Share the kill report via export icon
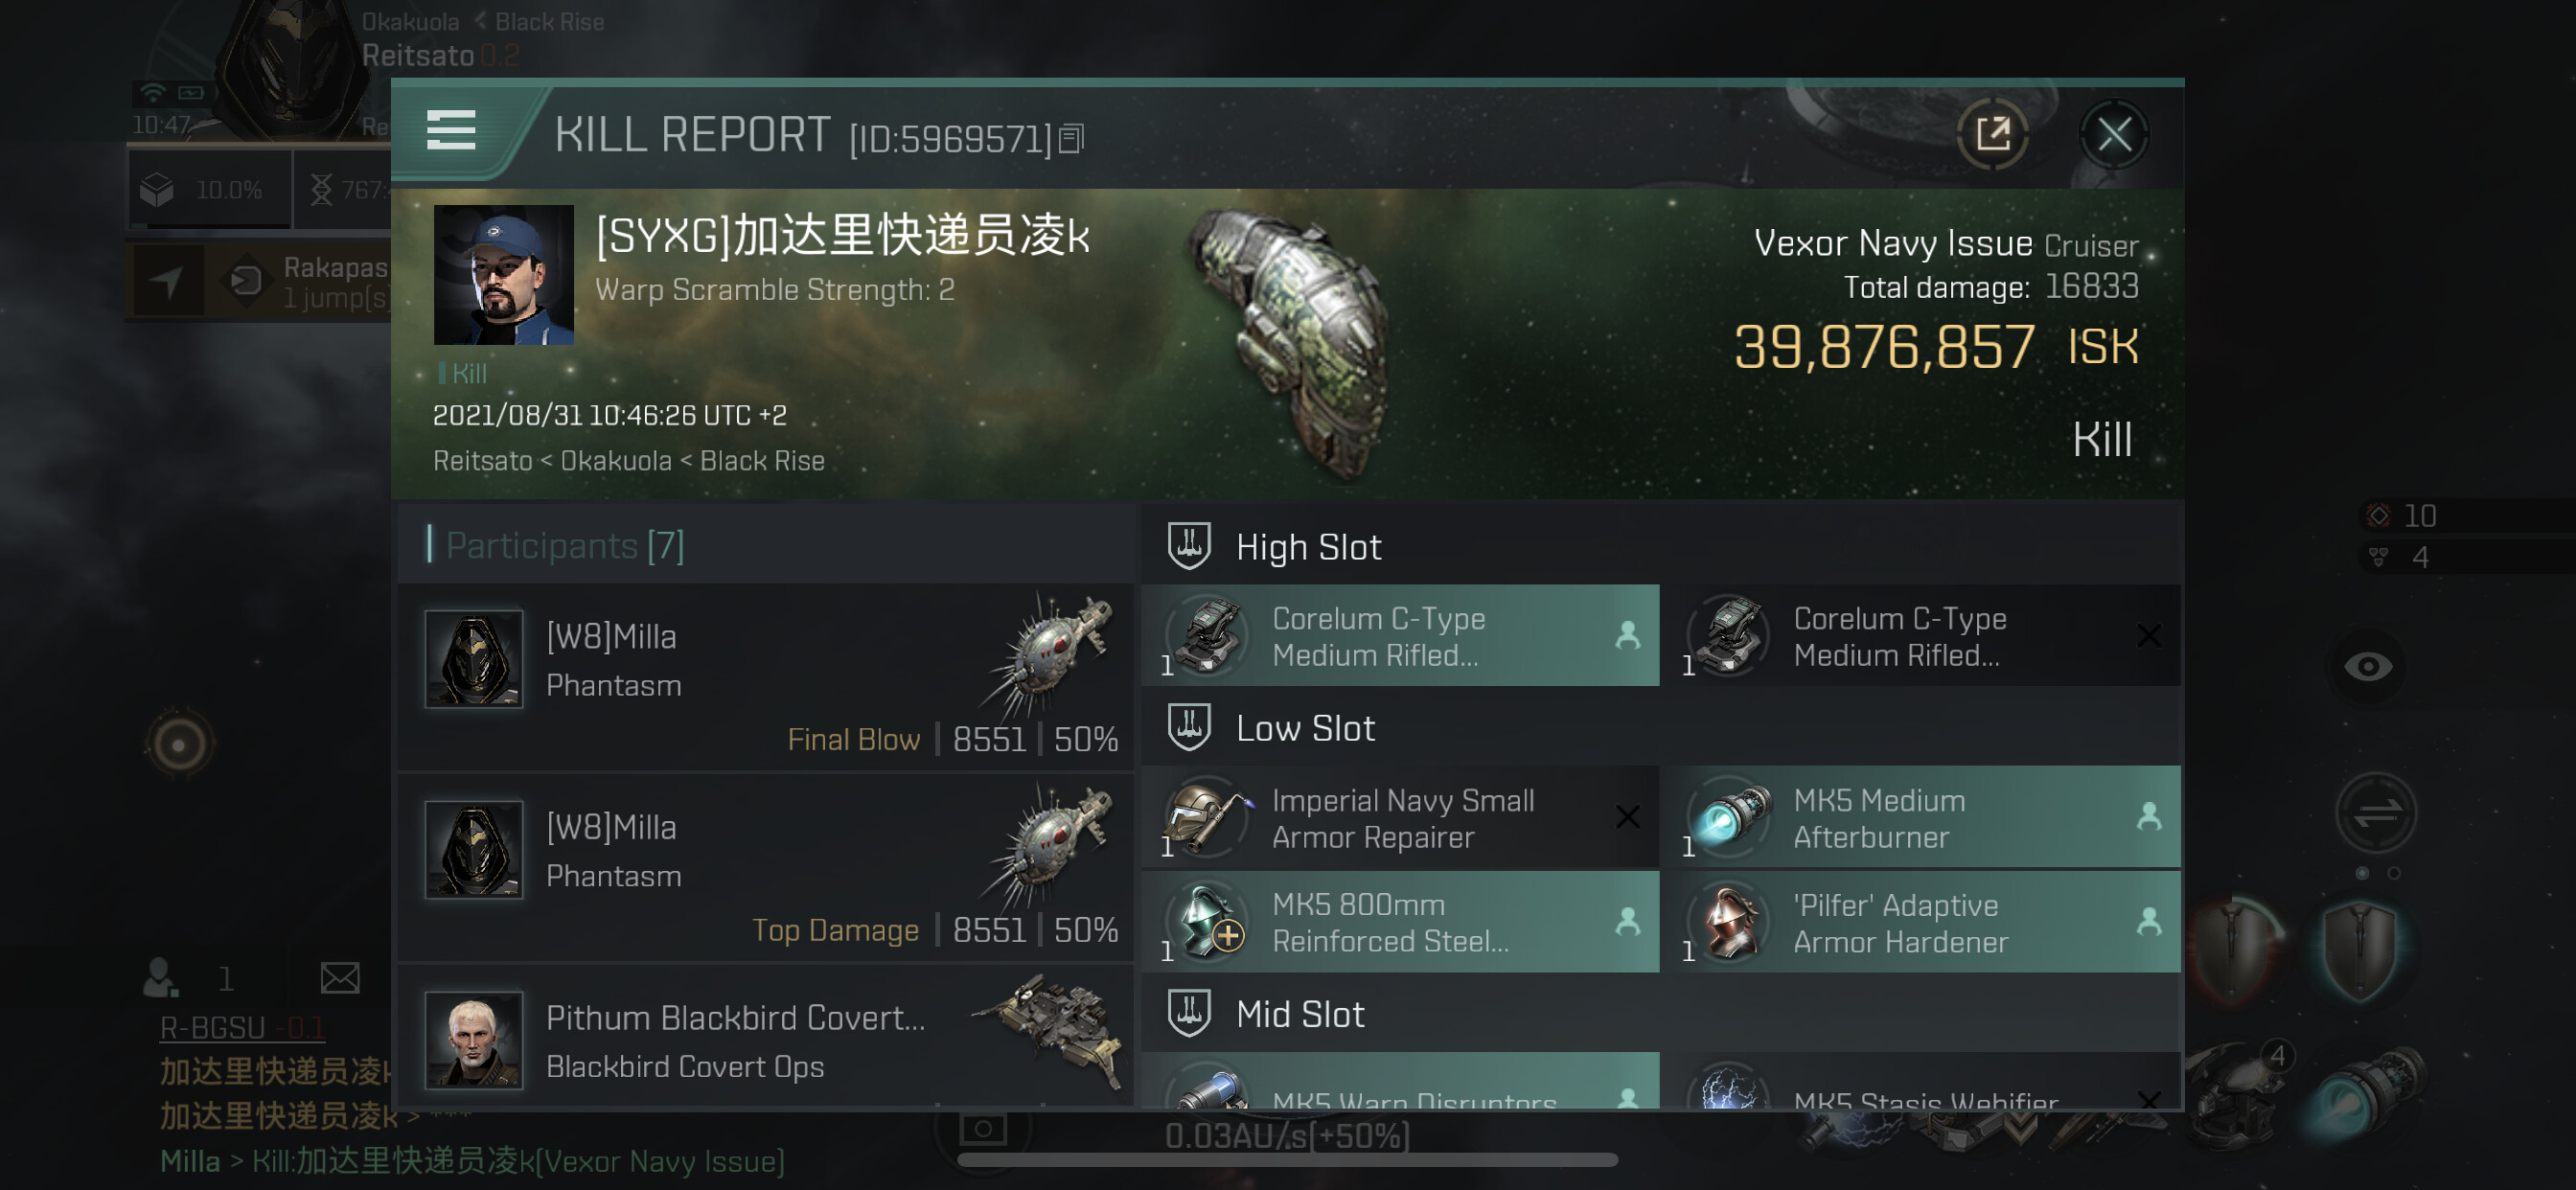 click(1992, 134)
